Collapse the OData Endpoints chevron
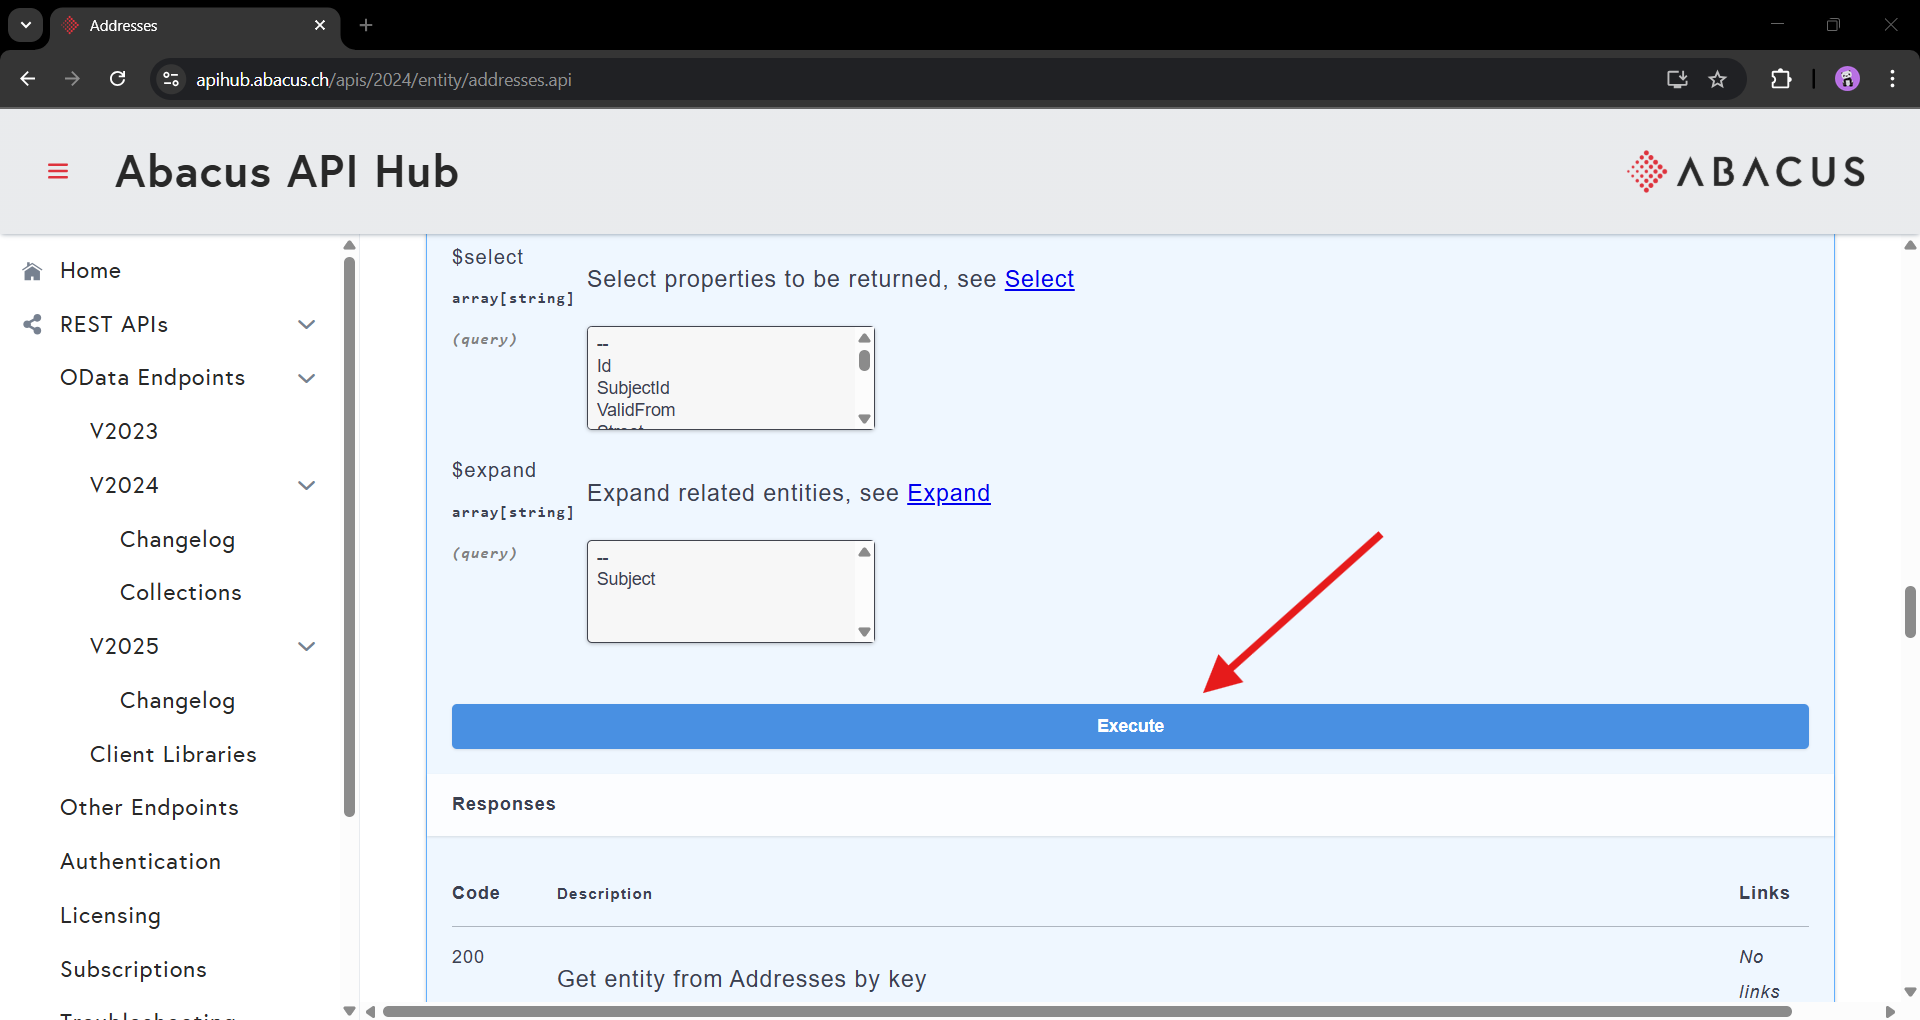Viewport: 1920px width, 1020px height. pyautogui.click(x=307, y=378)
